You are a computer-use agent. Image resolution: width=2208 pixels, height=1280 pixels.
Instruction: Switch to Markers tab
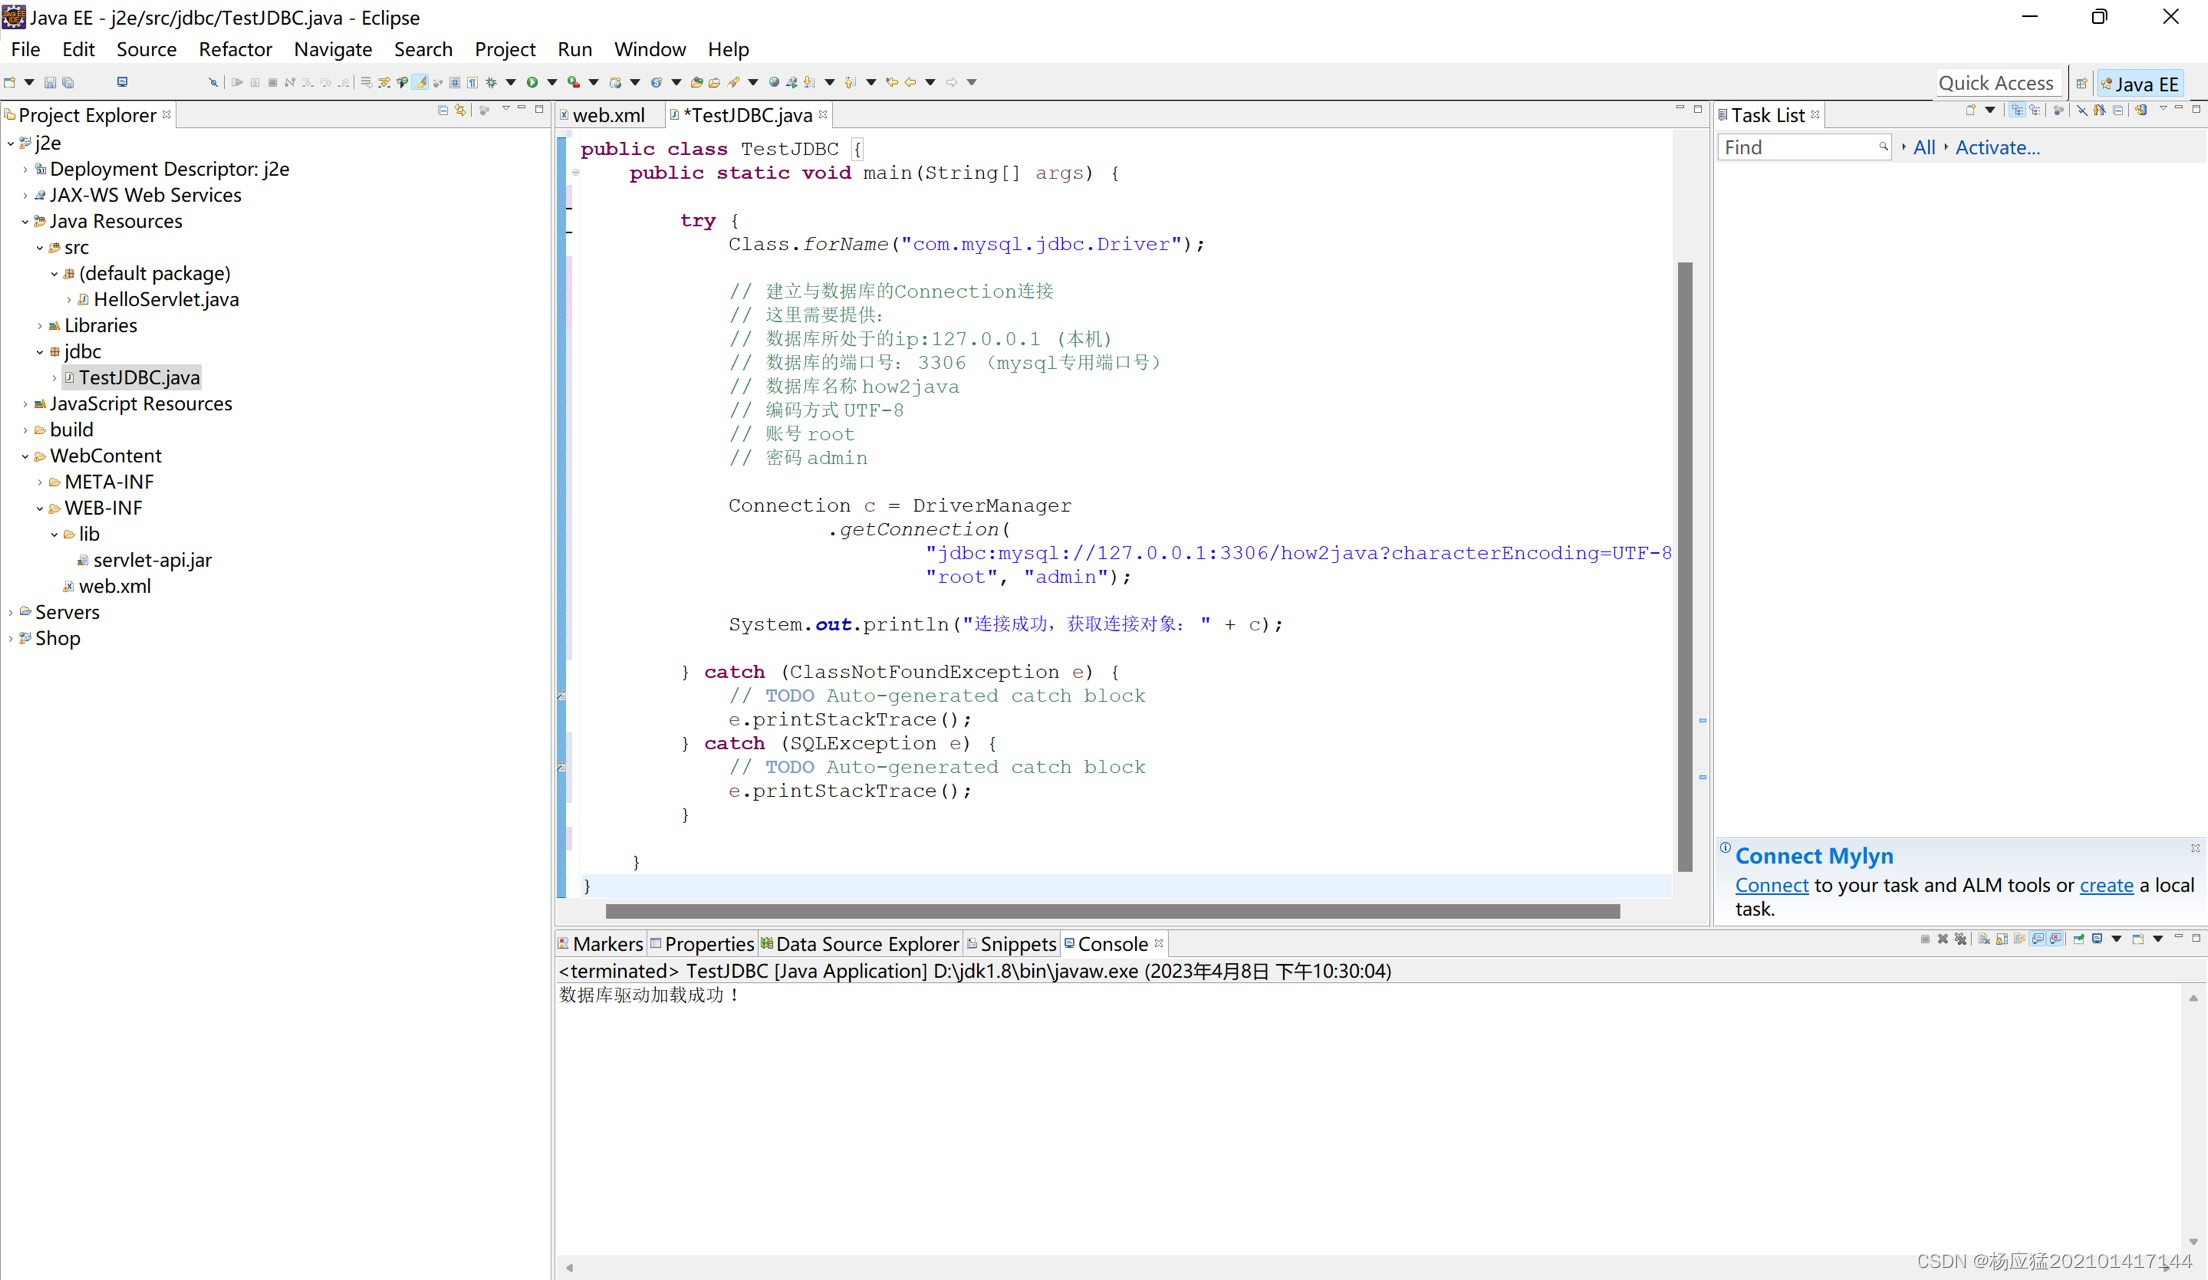(600, 944)
